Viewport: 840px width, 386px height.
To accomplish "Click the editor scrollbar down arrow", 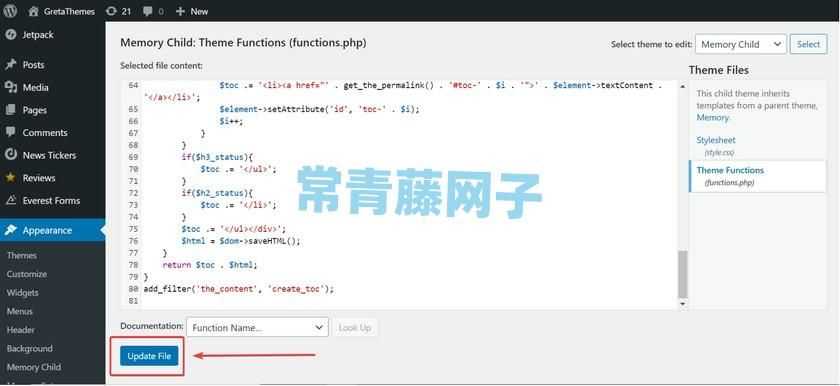I will (x=682, y=304).
